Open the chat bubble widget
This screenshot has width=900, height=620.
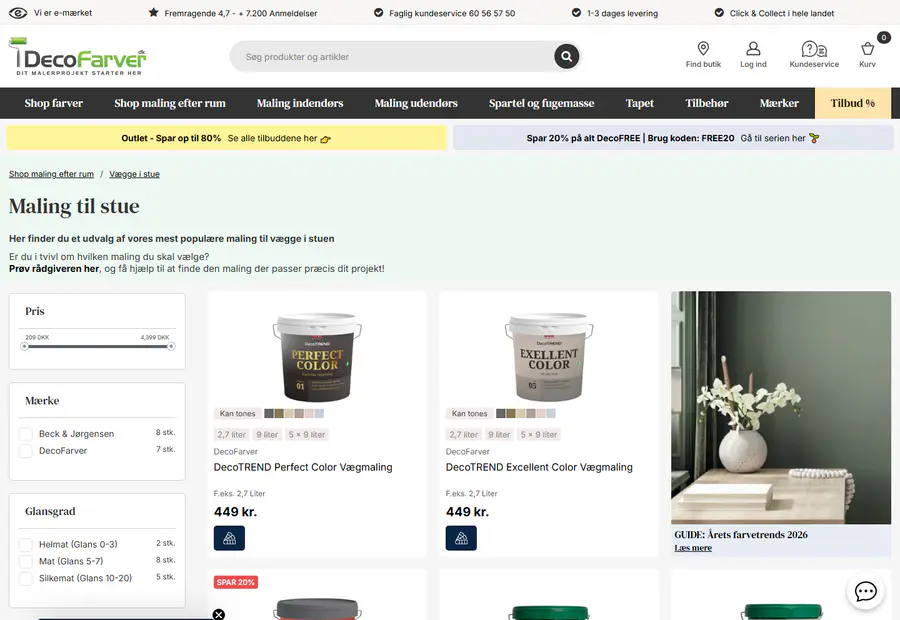click(x=865, y=591)
